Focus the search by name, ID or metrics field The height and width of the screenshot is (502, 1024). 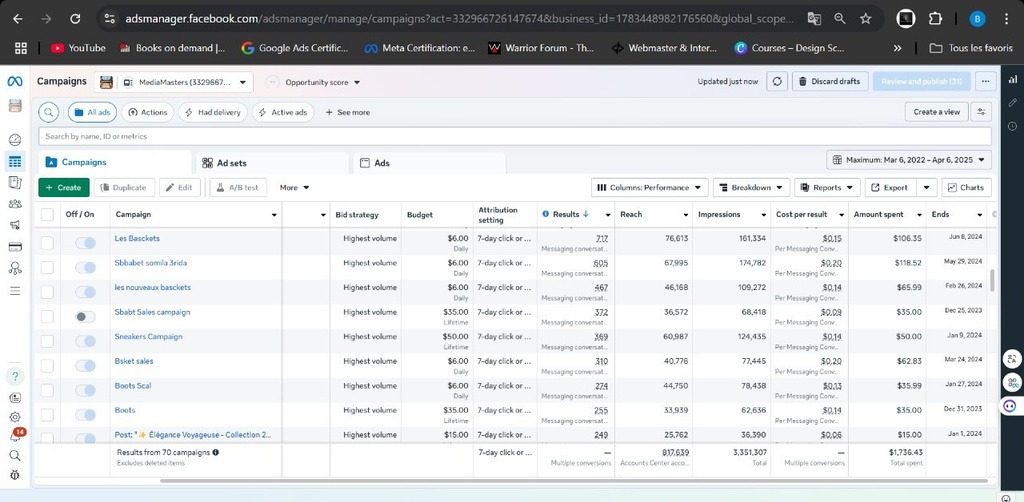pos(515,136)
